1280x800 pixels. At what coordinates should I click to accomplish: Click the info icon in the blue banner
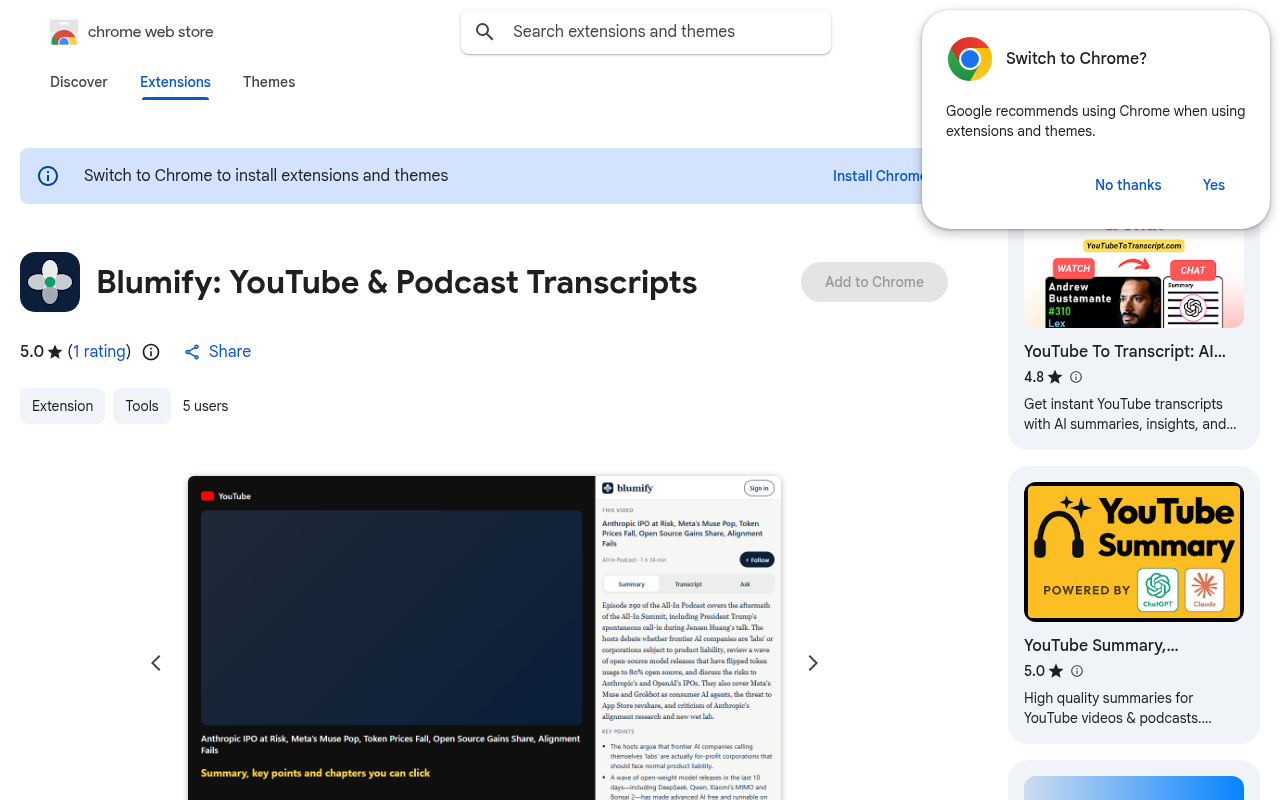point(48,176)
